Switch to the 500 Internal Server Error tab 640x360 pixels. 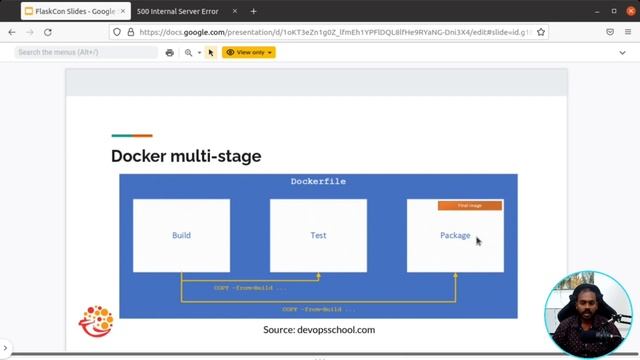point(178,11)
